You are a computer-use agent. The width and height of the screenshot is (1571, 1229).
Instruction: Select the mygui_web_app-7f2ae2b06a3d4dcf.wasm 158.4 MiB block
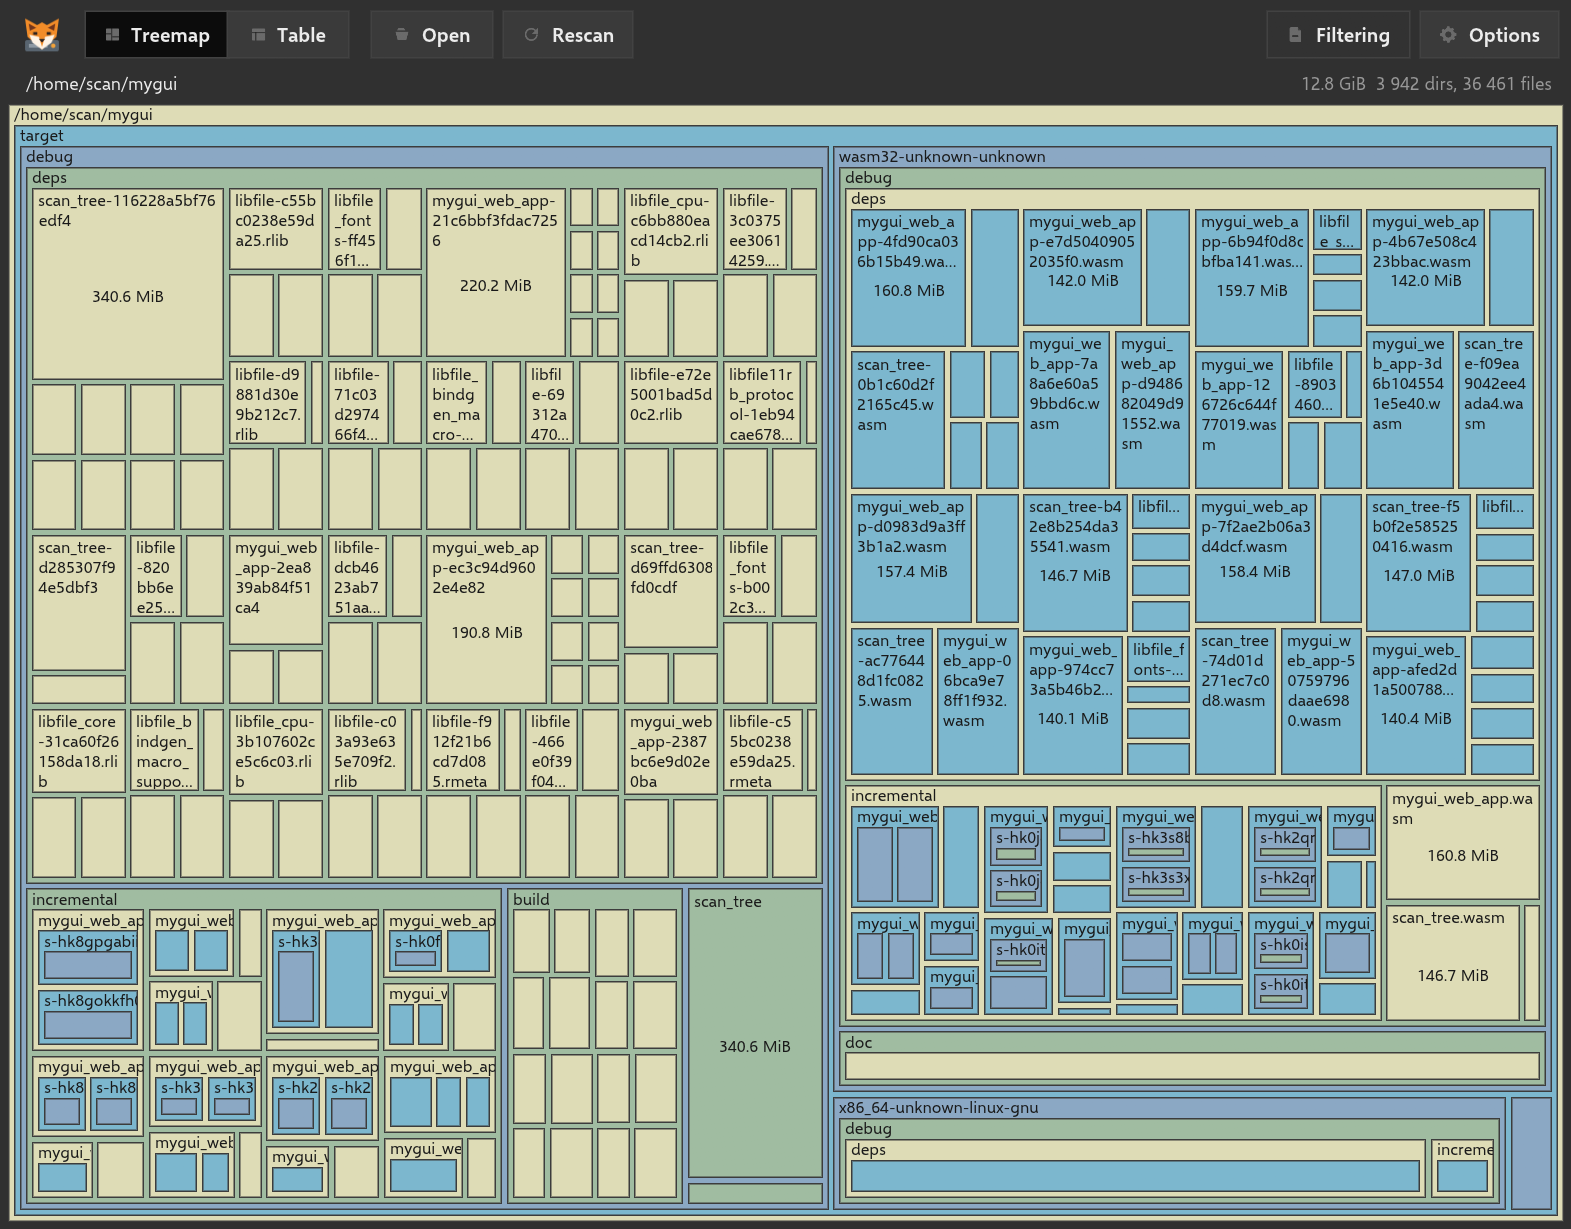1255,558
